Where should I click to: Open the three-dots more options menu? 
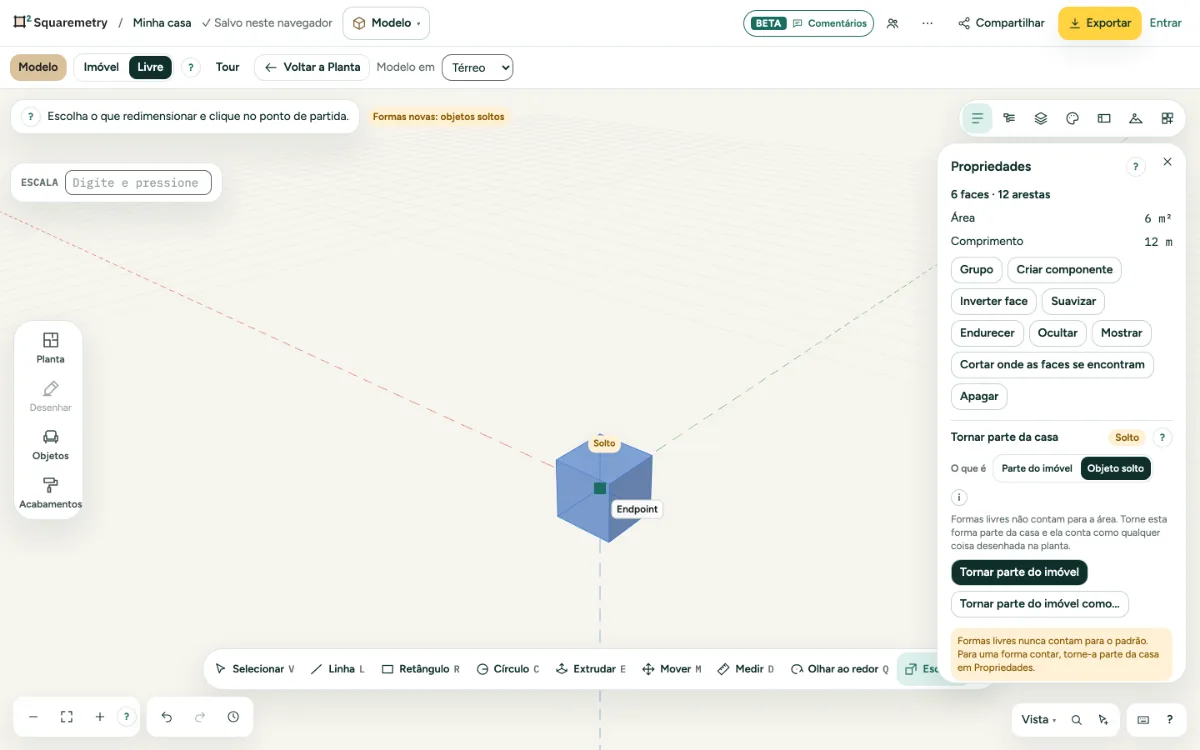tap(928, 23)
